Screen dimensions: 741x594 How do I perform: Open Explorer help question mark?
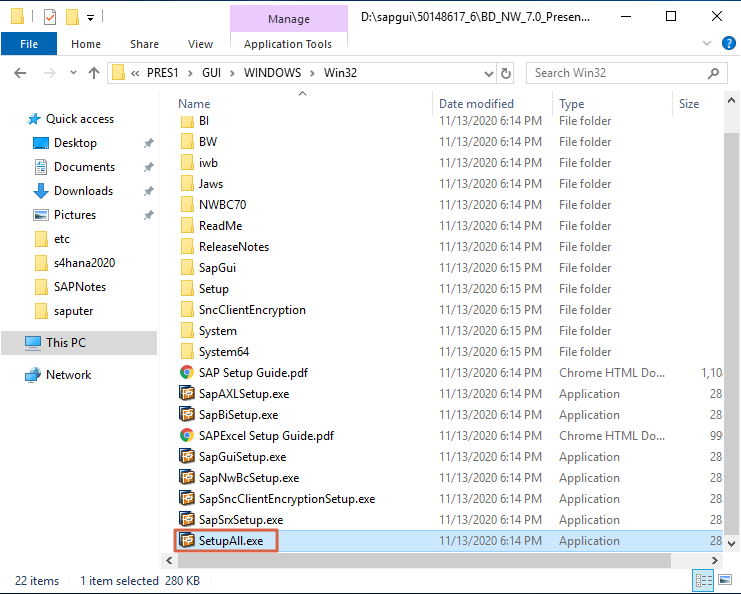point(729,43)
